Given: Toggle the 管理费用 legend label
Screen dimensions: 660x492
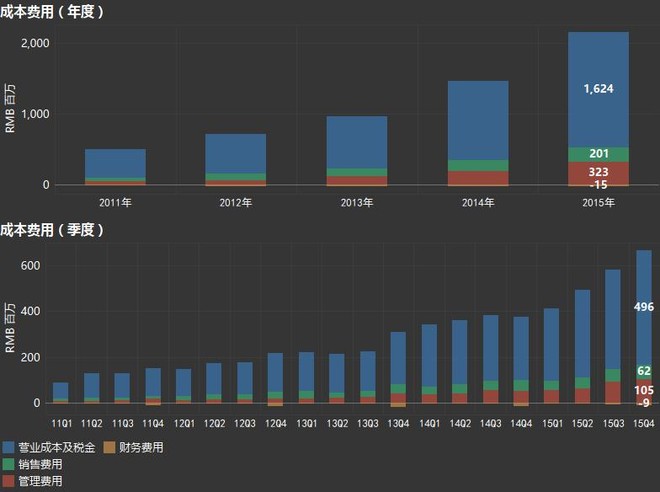Looking at the screenshot, I should pos(40,481).
